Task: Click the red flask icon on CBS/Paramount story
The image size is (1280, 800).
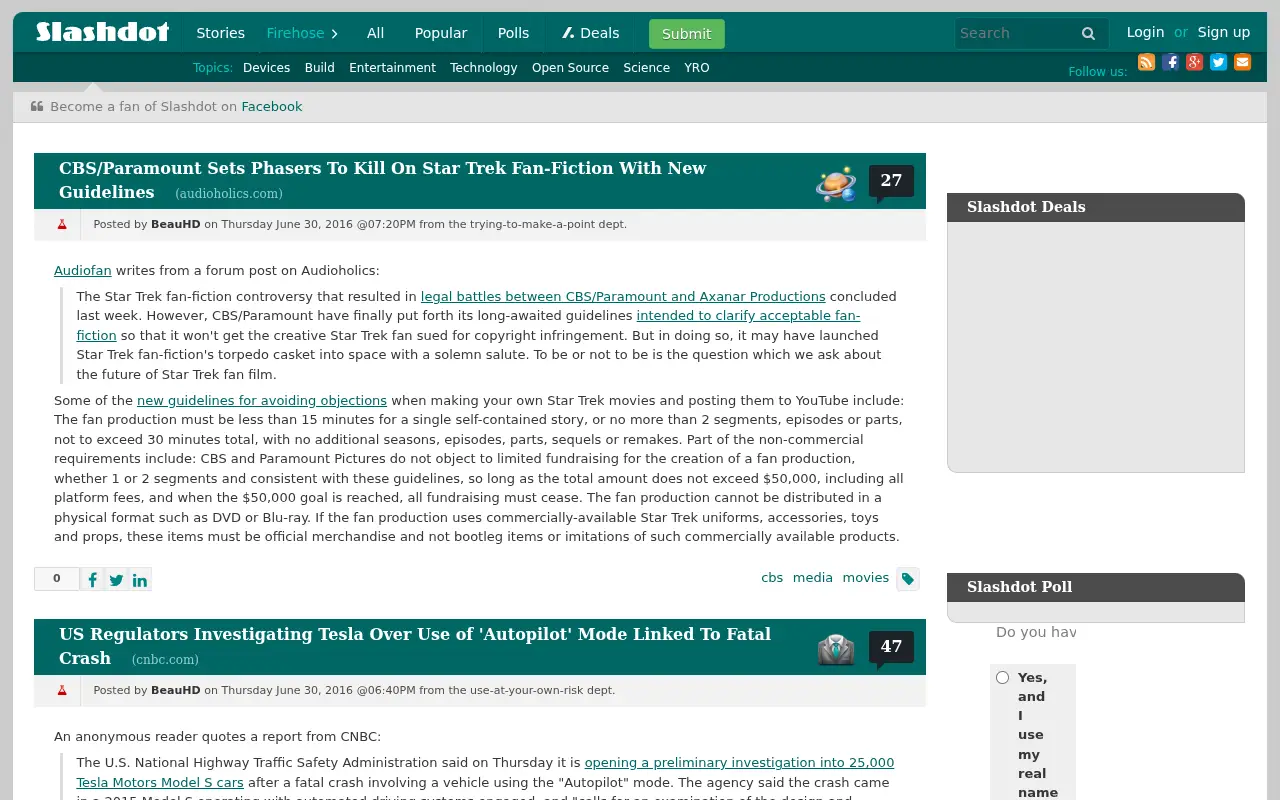Action: (62, 225)
